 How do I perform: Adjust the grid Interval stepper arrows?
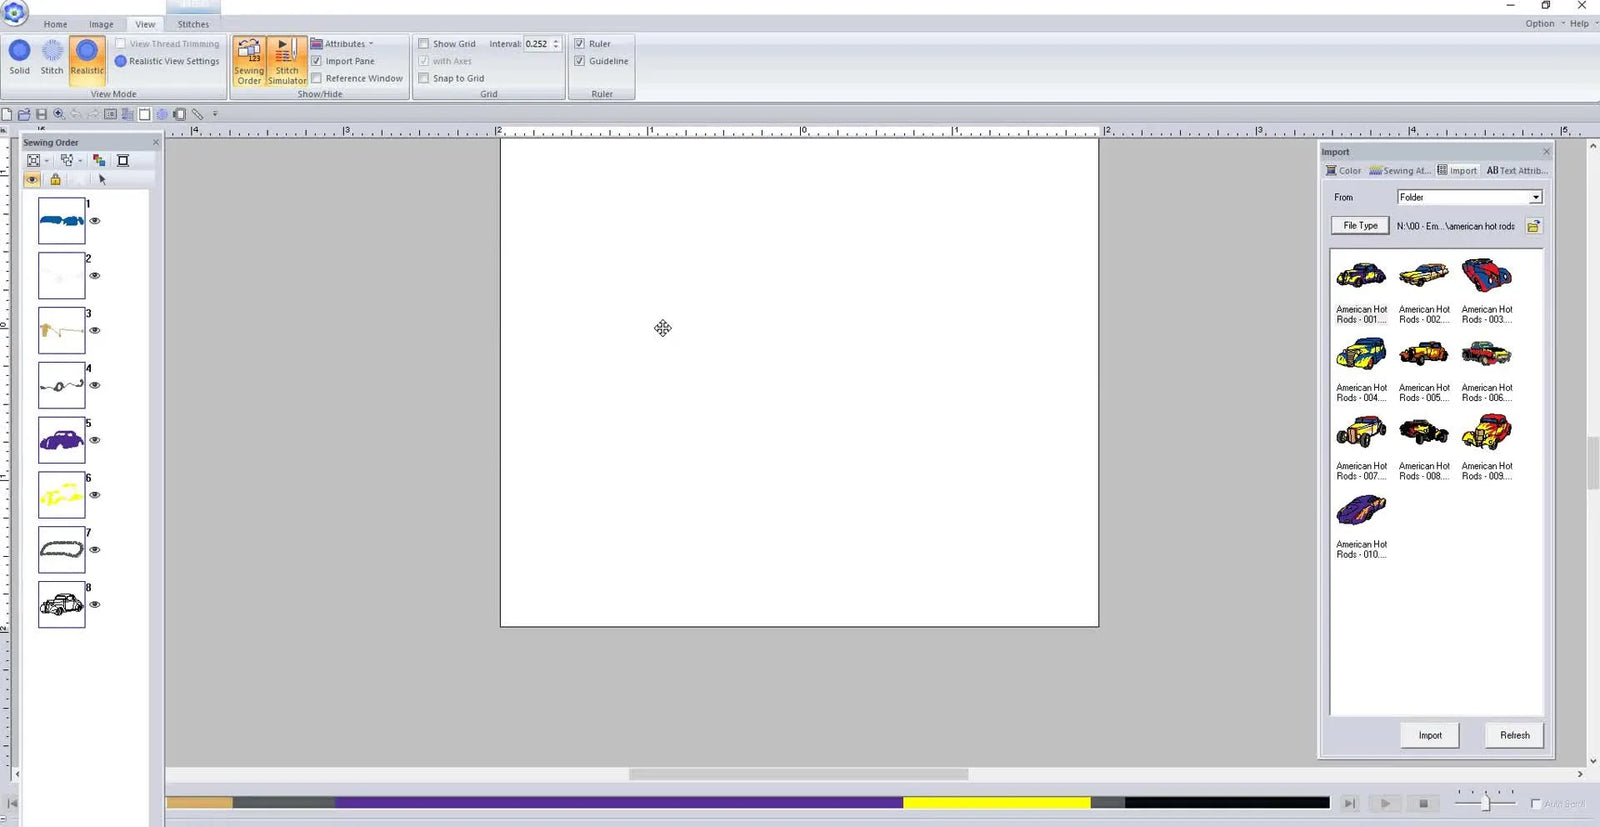(x=556, y=44)
